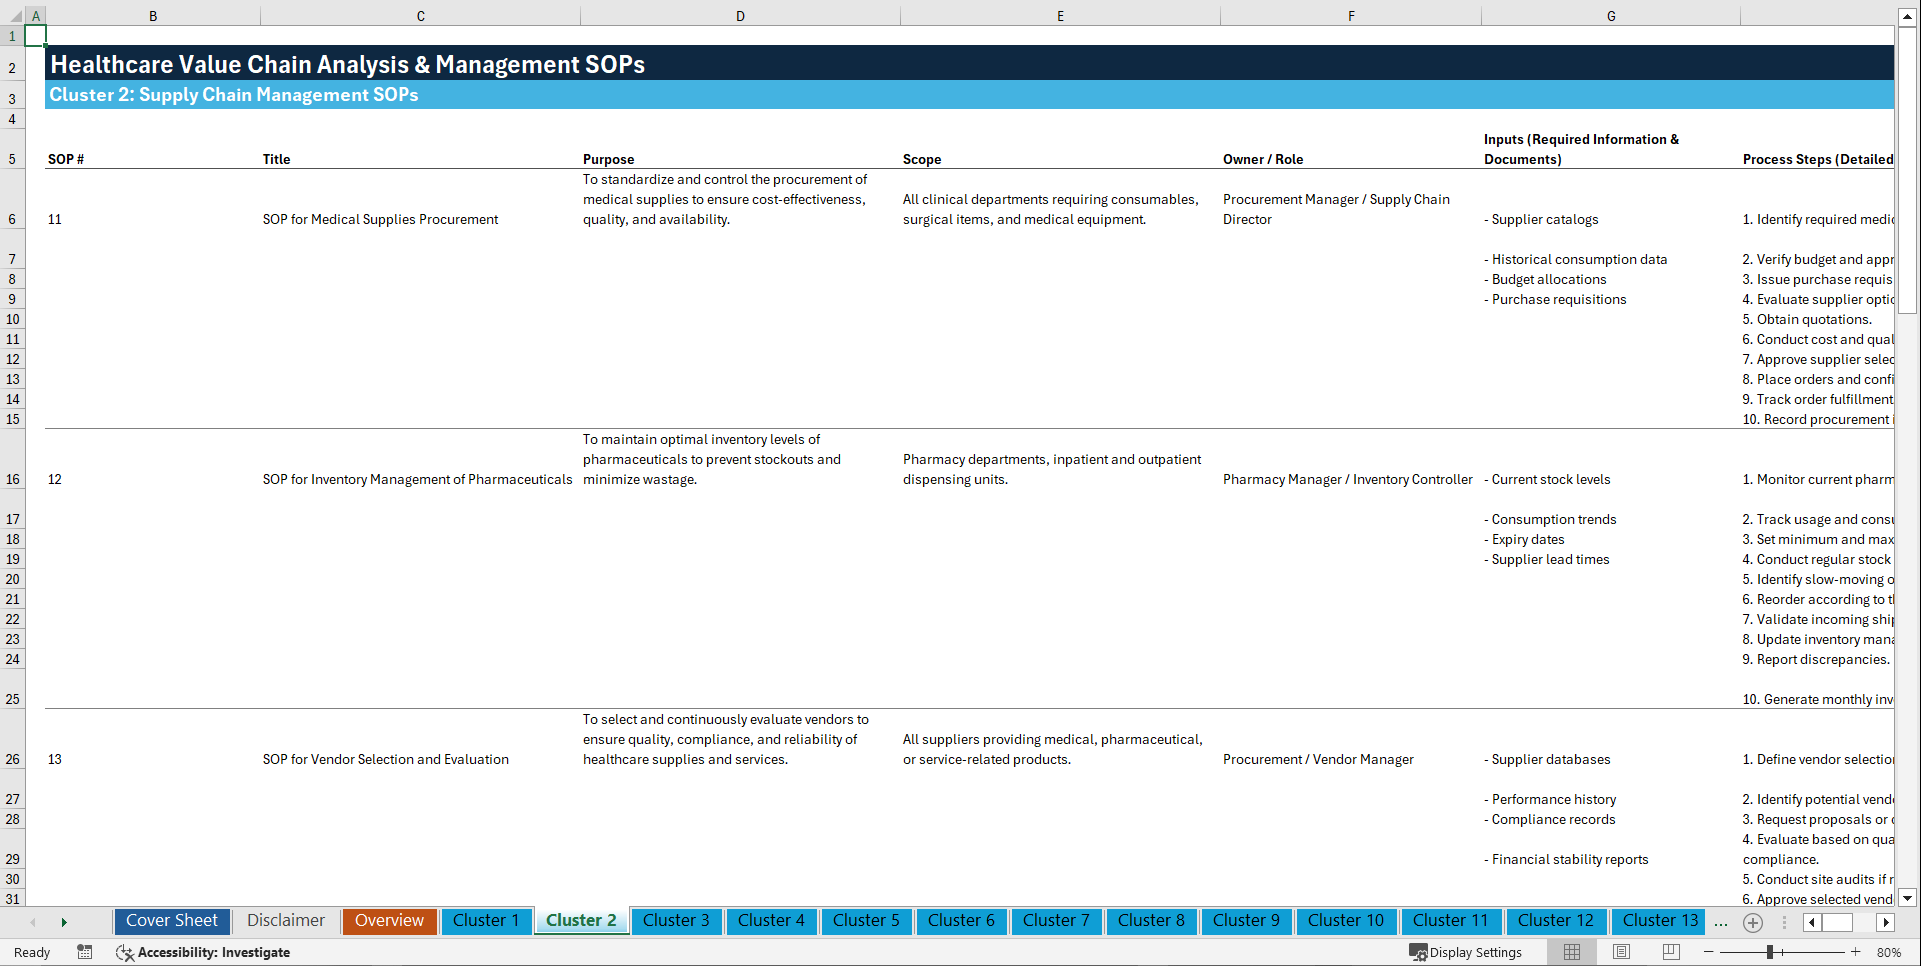Screen dimensions: 1921x966
Task: Open Display Settings from the status bar
Action: point(1466,952)
